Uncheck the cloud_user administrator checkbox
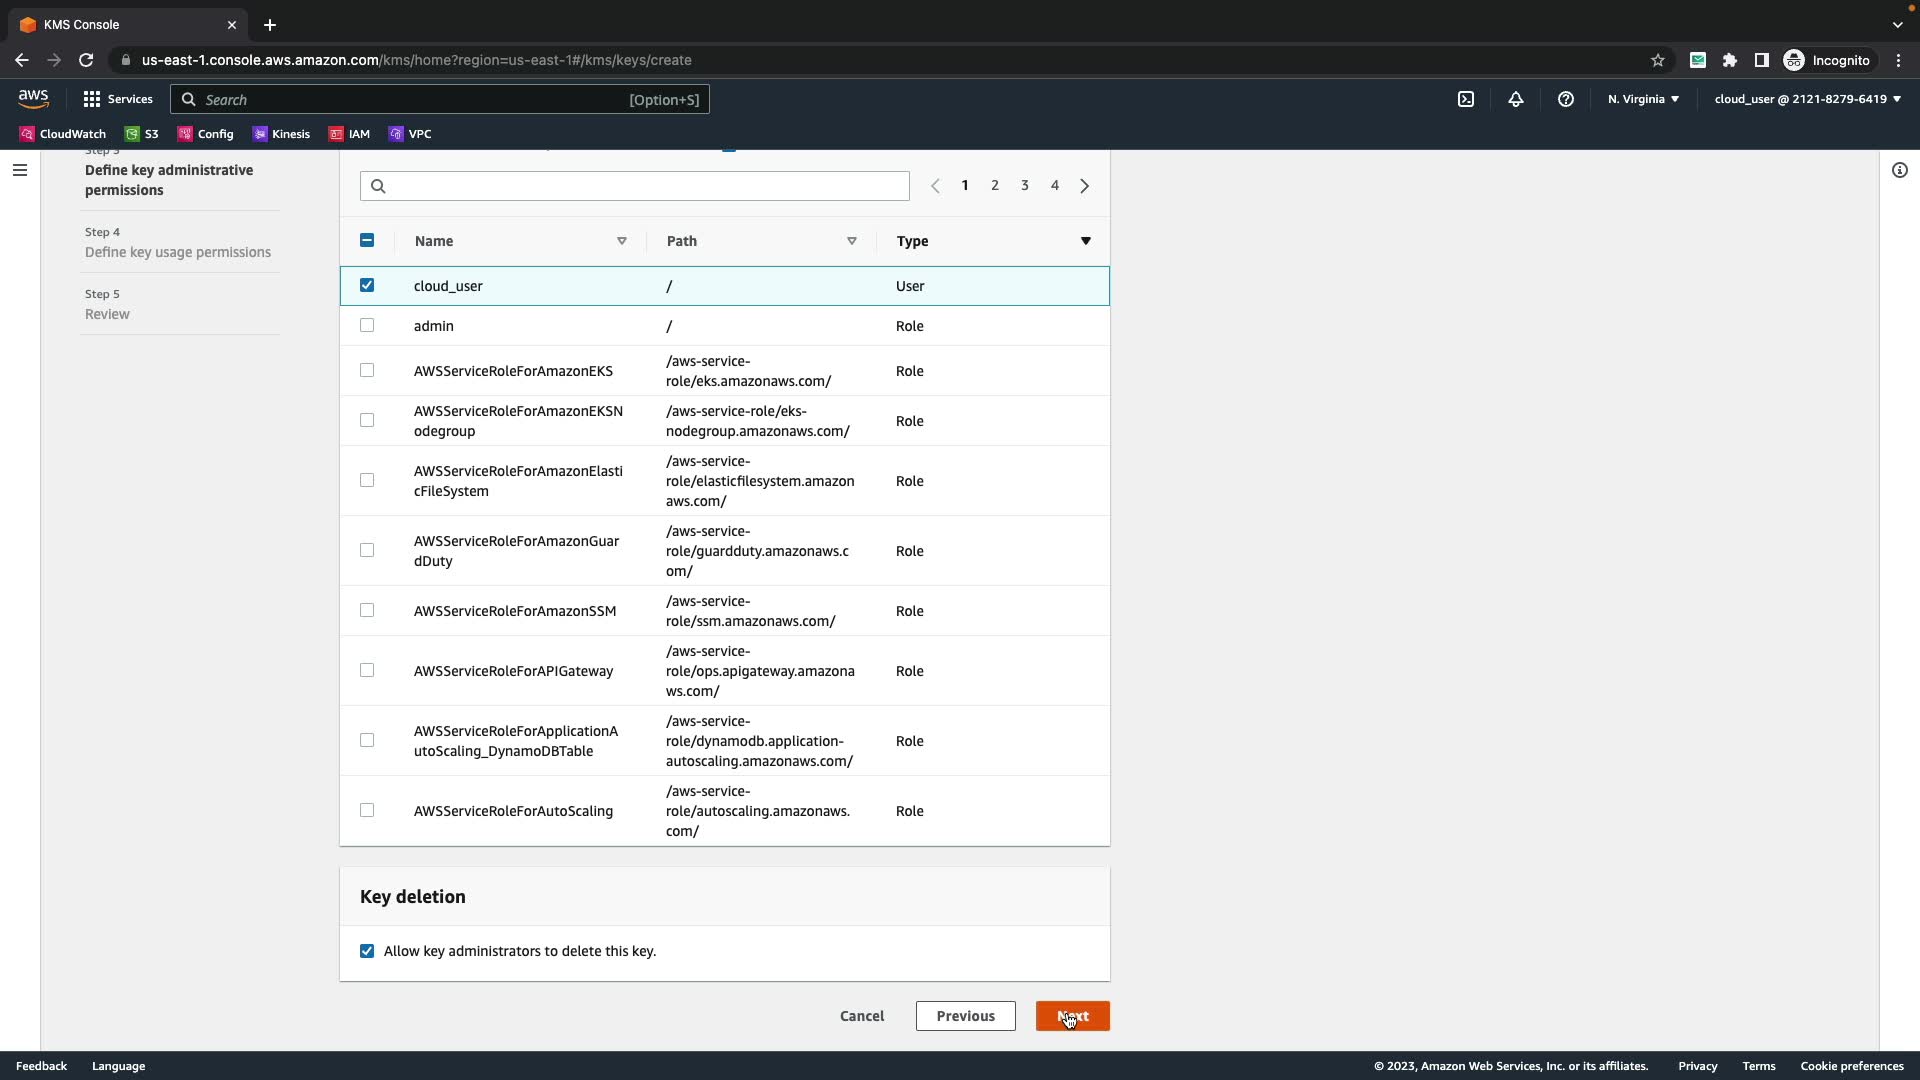Screen dimensions: 1920x1080 [367, 286]
